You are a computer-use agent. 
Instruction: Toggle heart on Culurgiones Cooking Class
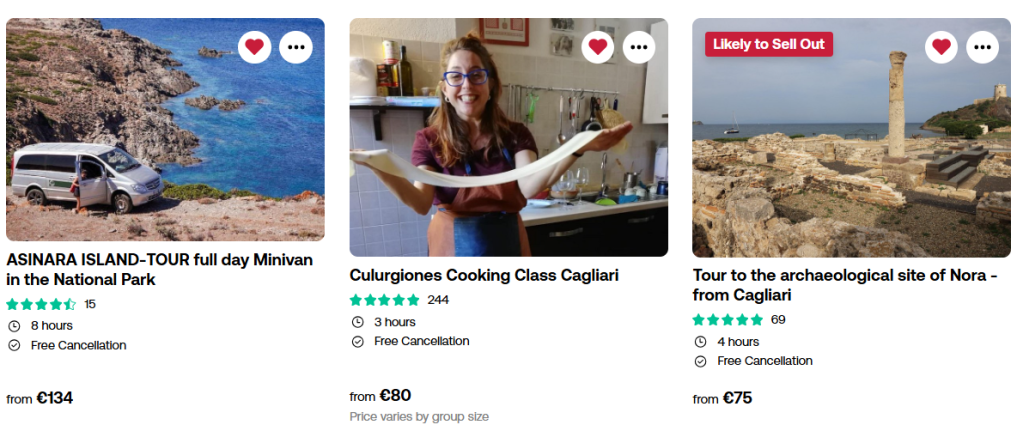point(598,46)
